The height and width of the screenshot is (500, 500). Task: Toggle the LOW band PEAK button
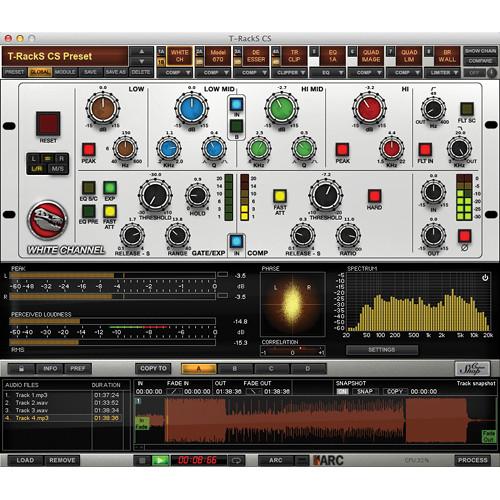(x=89, y=150)
